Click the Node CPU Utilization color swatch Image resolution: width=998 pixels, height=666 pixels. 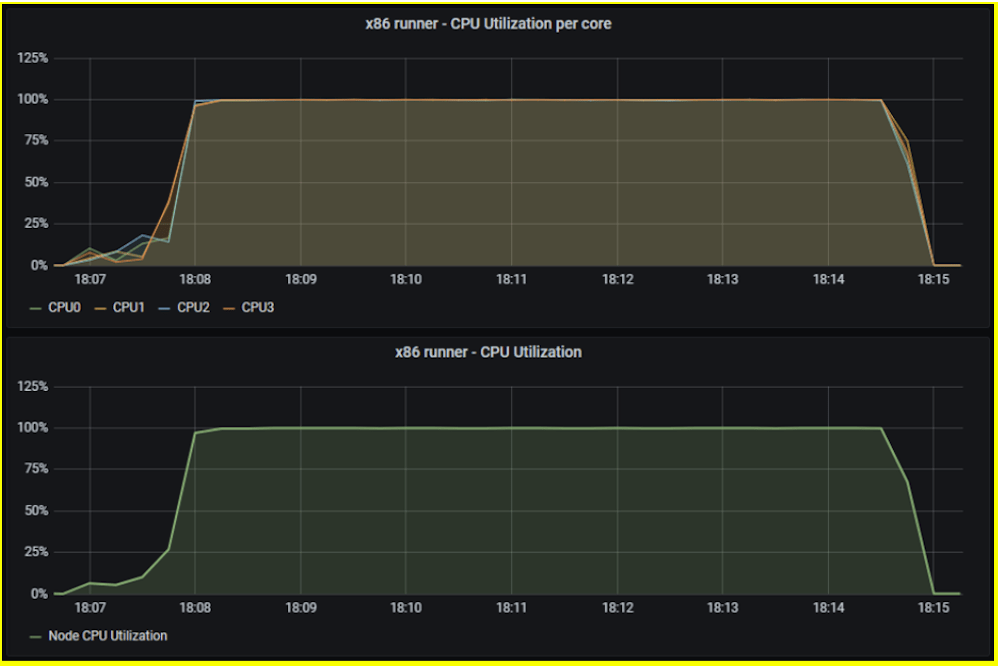[x=34, y=635]
